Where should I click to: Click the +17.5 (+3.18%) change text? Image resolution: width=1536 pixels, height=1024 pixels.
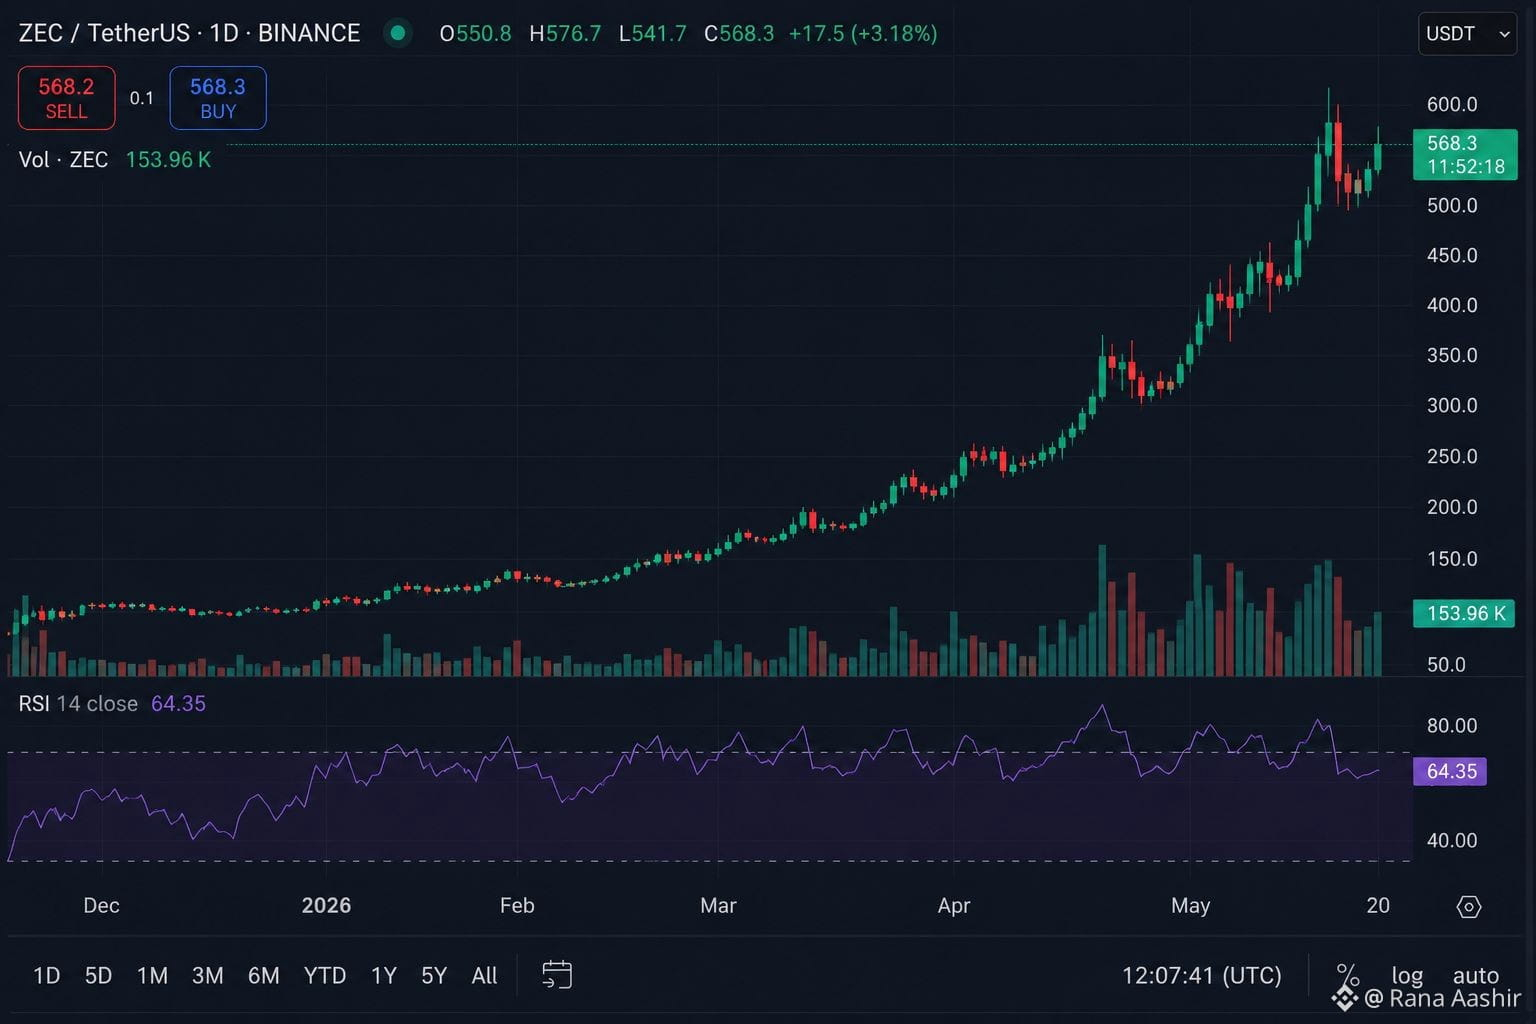click(863, 33)
